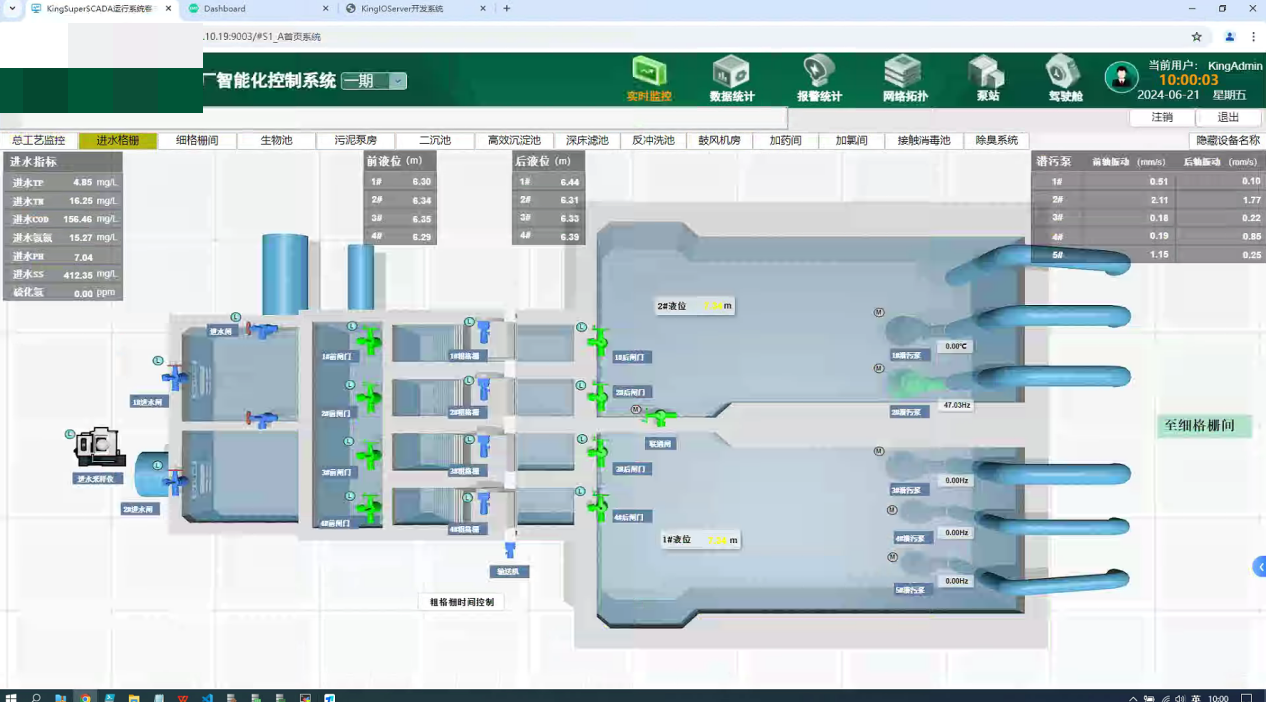Click the green 1#后闸门 valve icon
The height and width of the screenshot is (702, 1266).
point(598,341)
